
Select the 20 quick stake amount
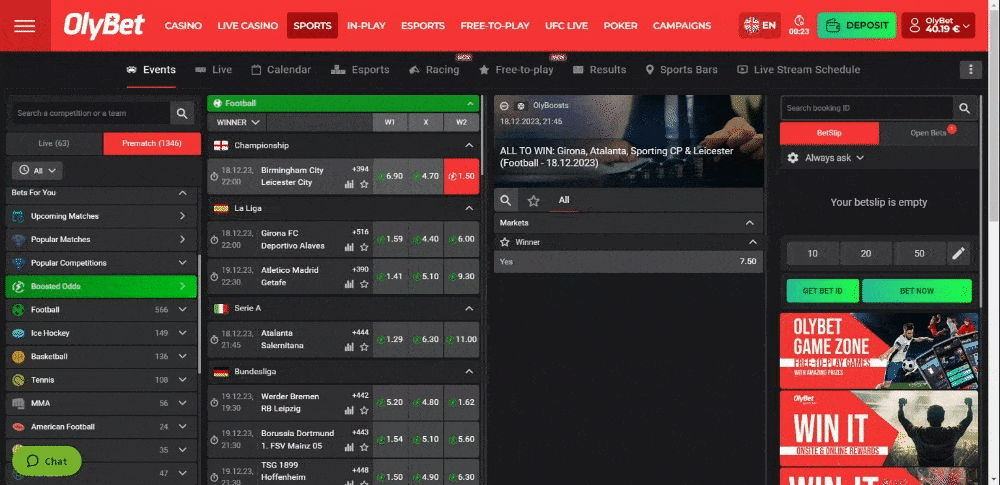pos(865,254)
